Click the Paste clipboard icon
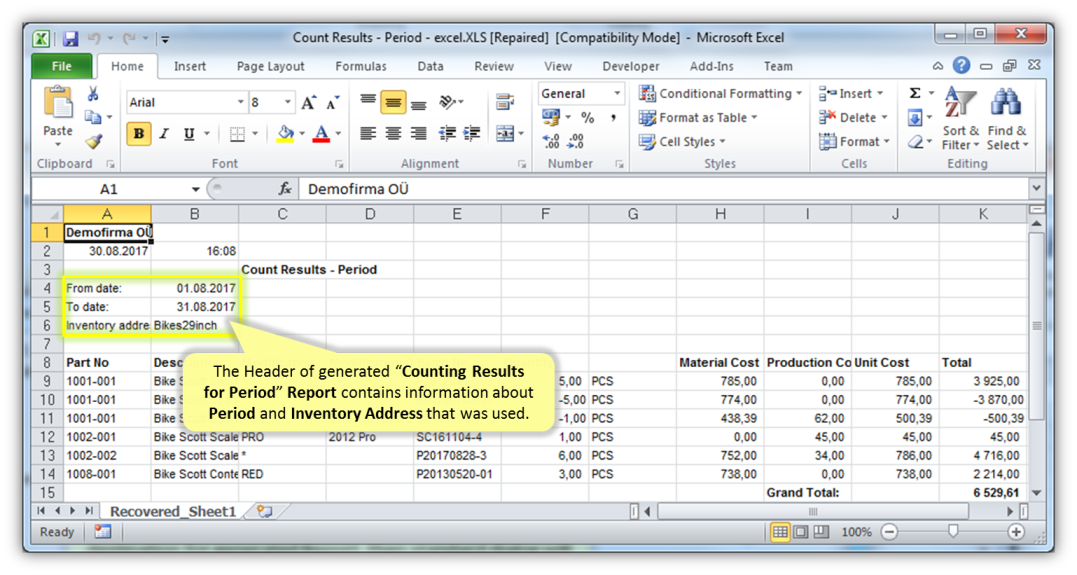Viewport: 1077px width, 575px height. (x=58, y=104)
